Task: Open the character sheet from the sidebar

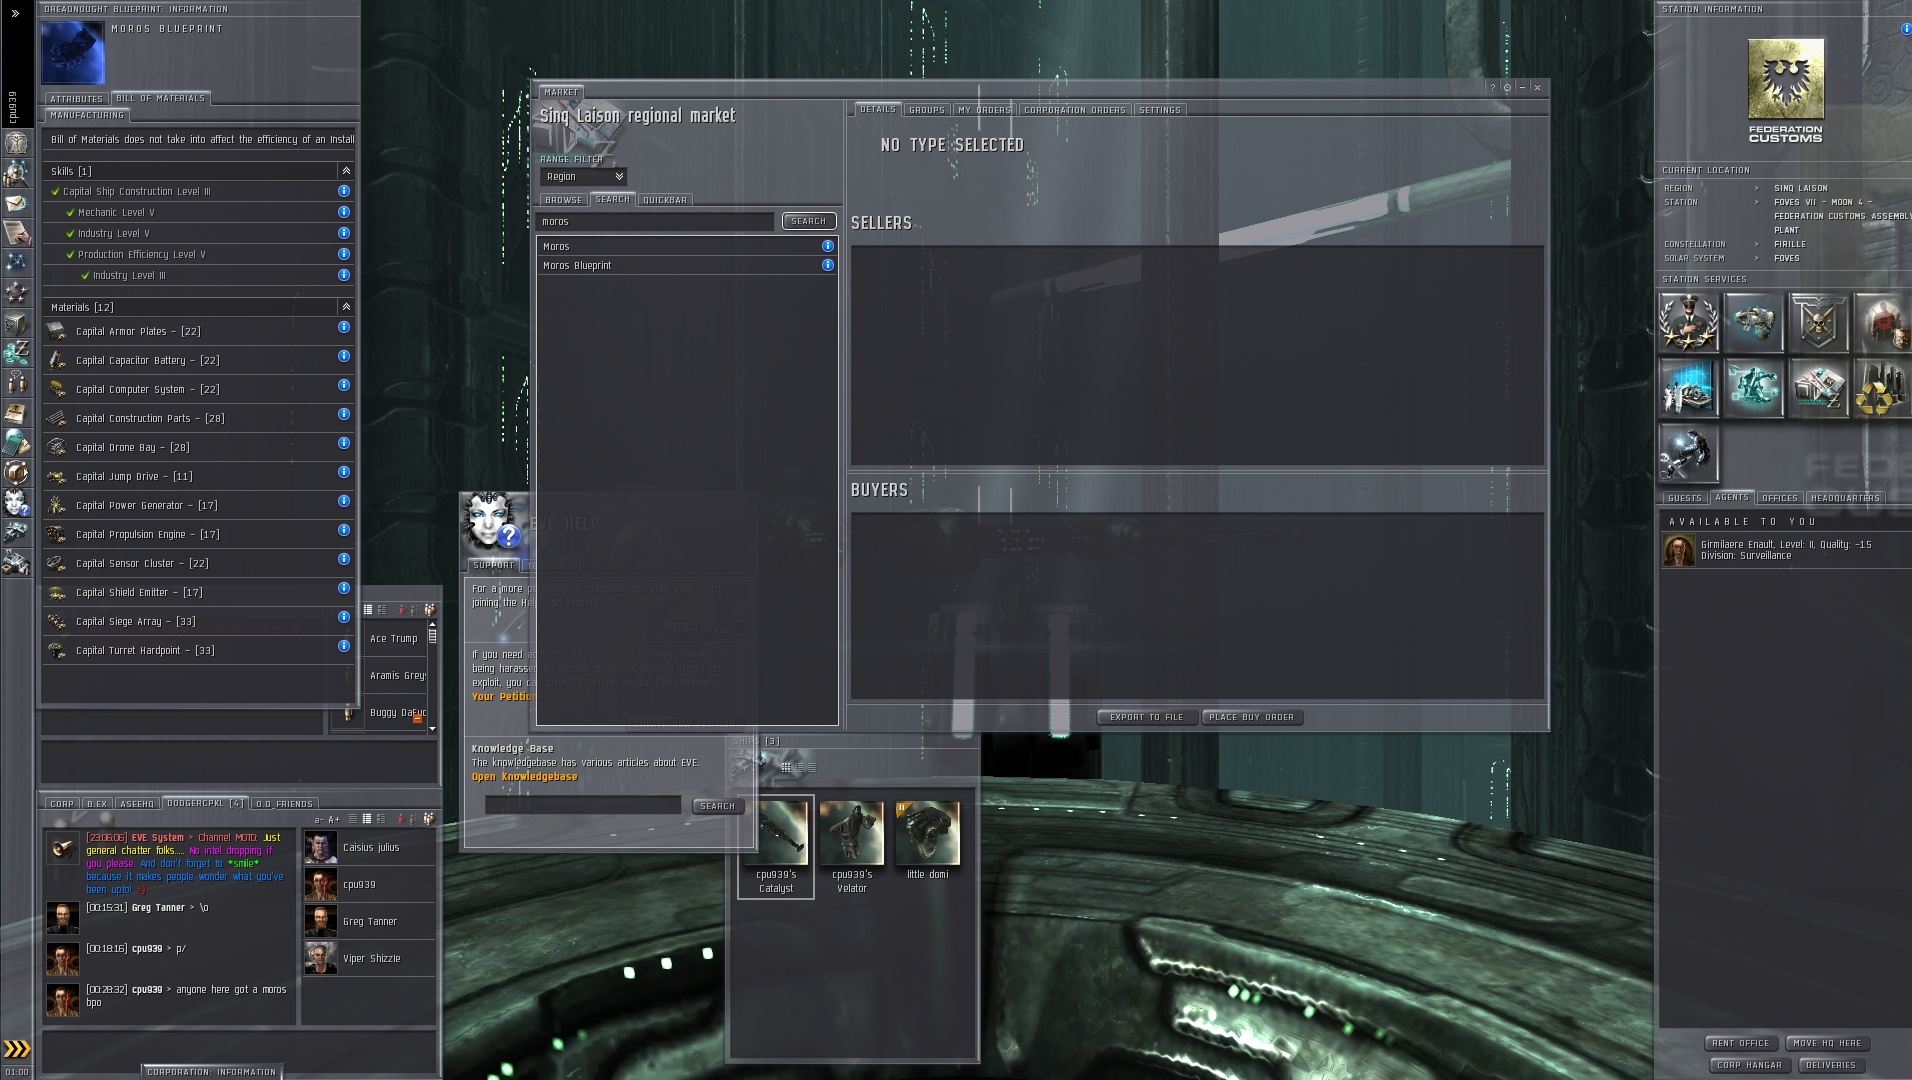Action: click(16, 142)
